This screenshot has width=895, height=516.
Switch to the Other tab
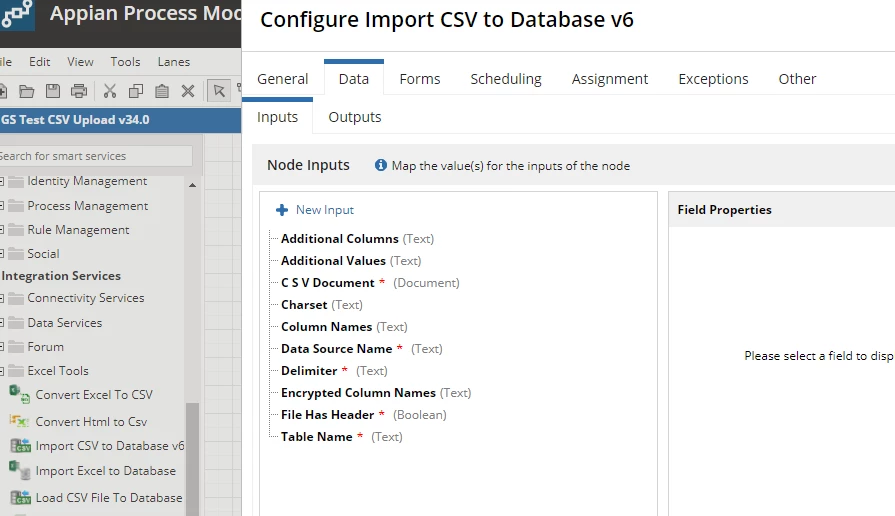[797, 79]
